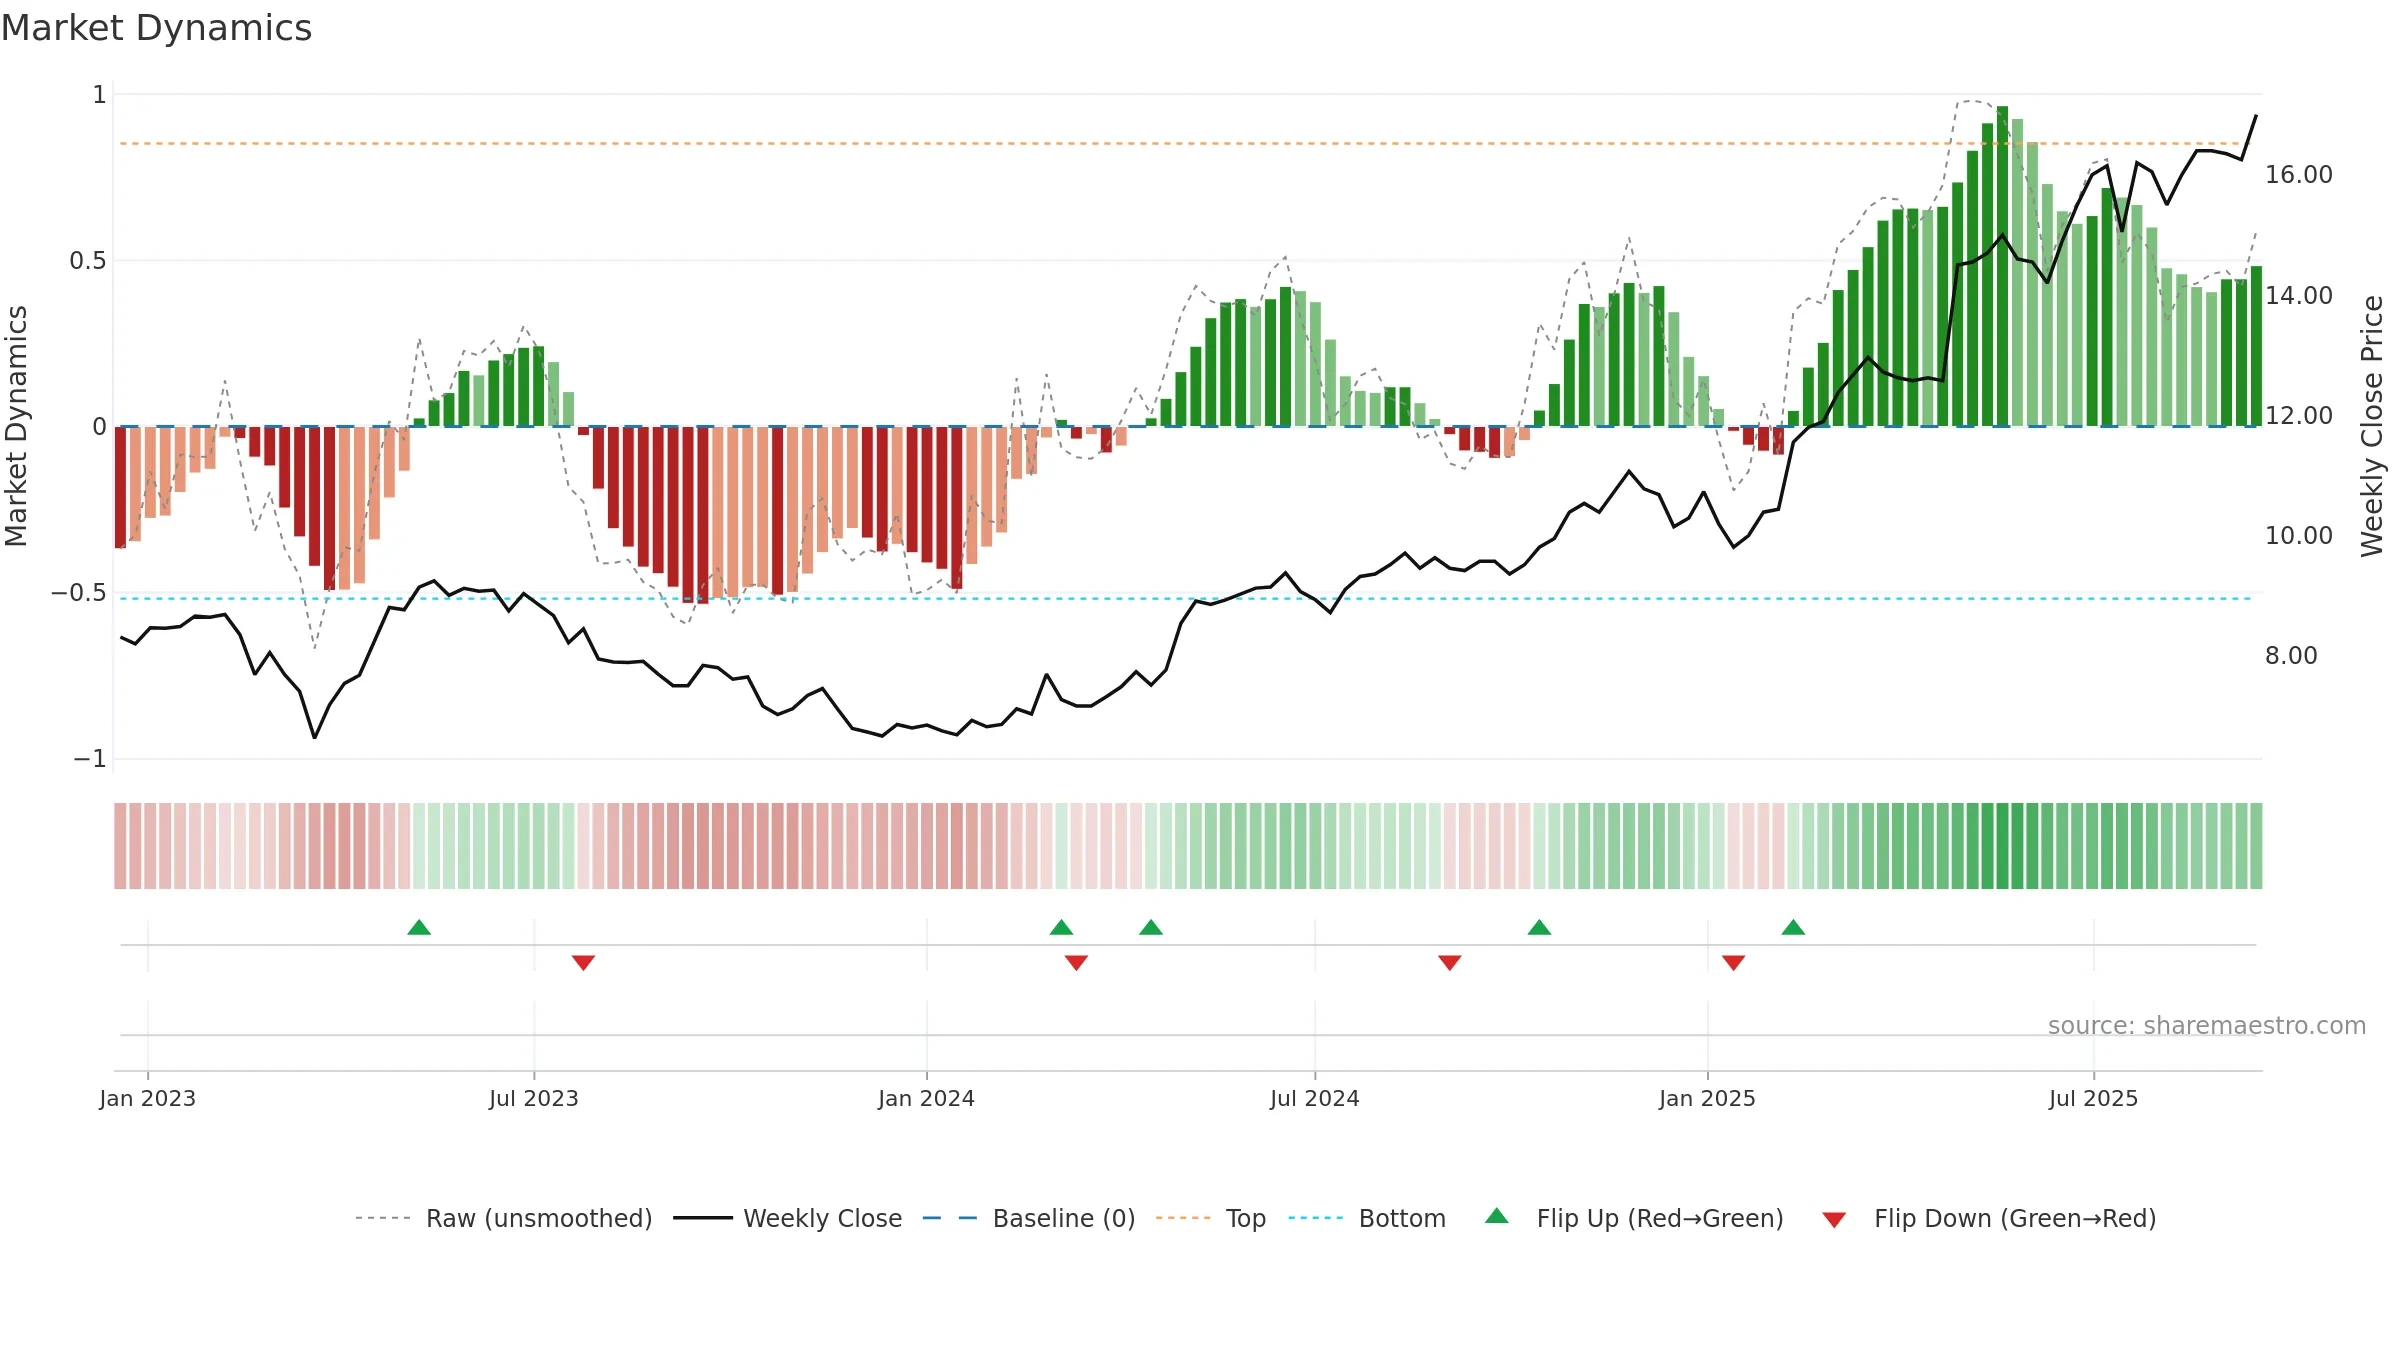Click the Jan 2023 x-axis label
The width and height of the screenshot is (2400, 1350).
pos(148,1098)
